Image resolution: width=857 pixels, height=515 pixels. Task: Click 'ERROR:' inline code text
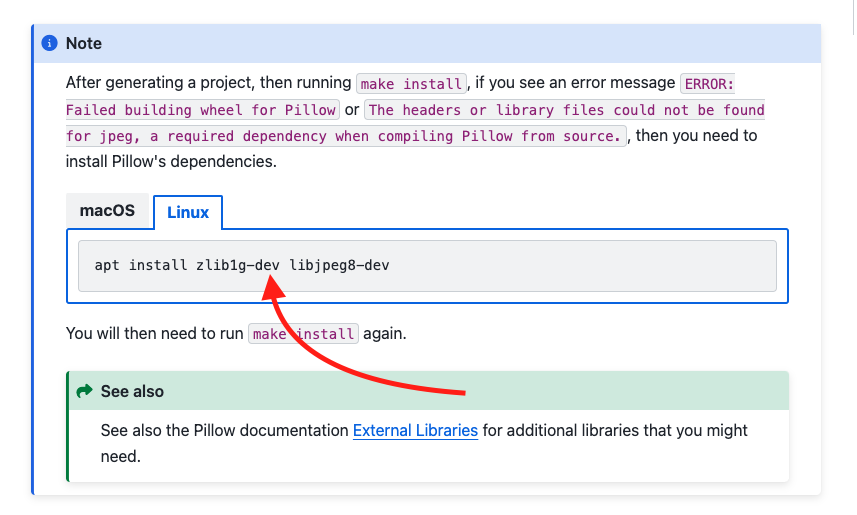click(x=709, y=84)
